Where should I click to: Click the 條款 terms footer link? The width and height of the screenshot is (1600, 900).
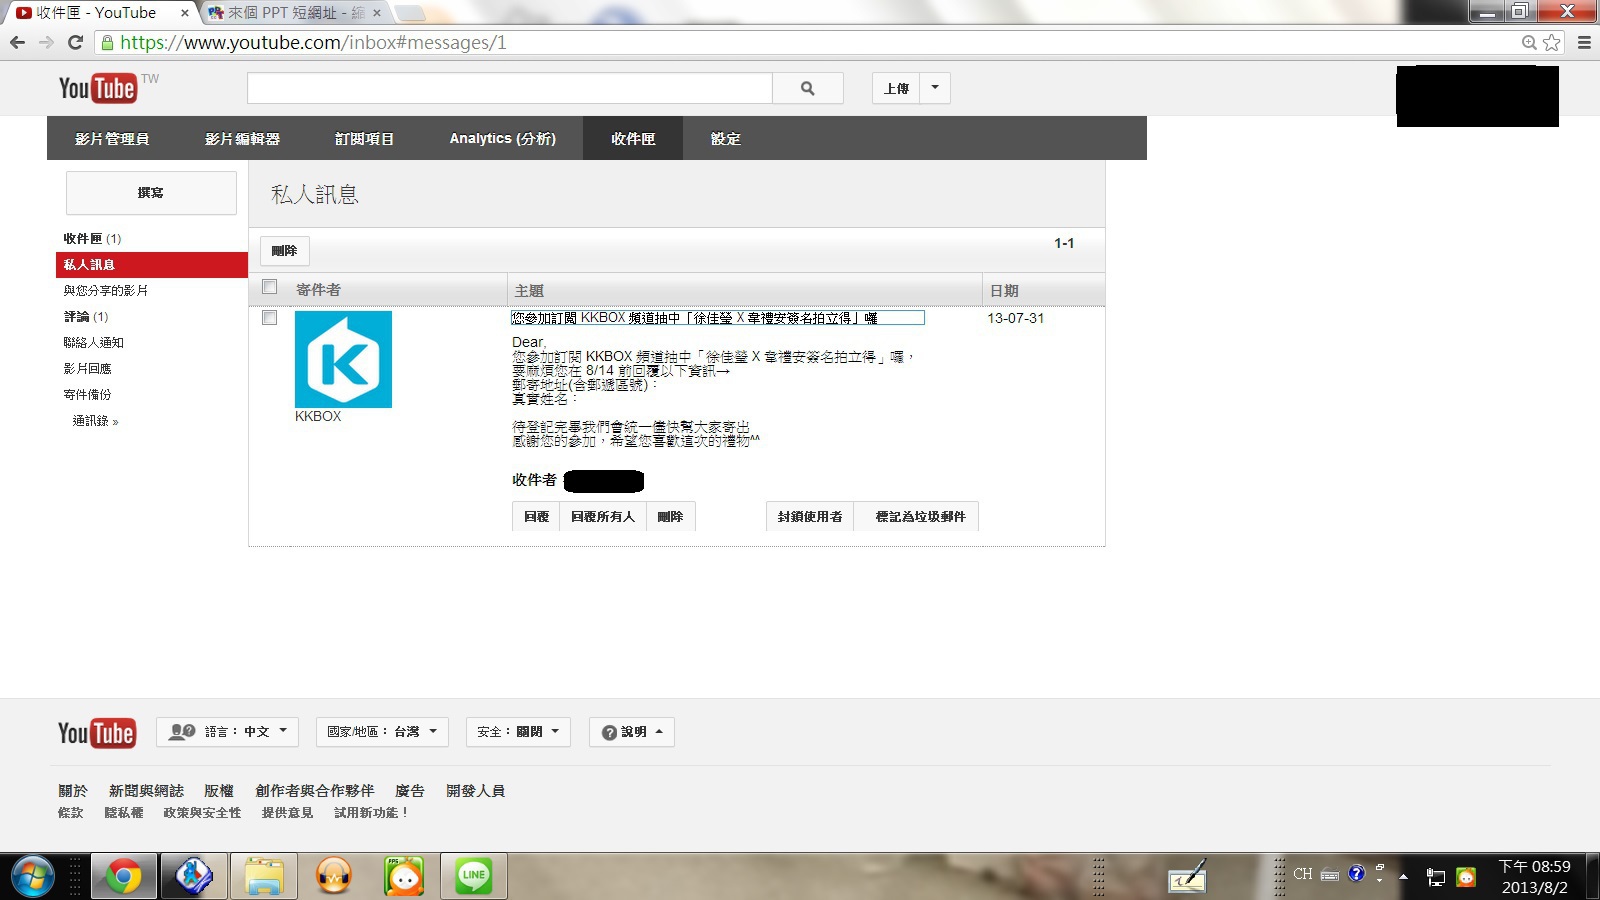[x=71, y=813]
